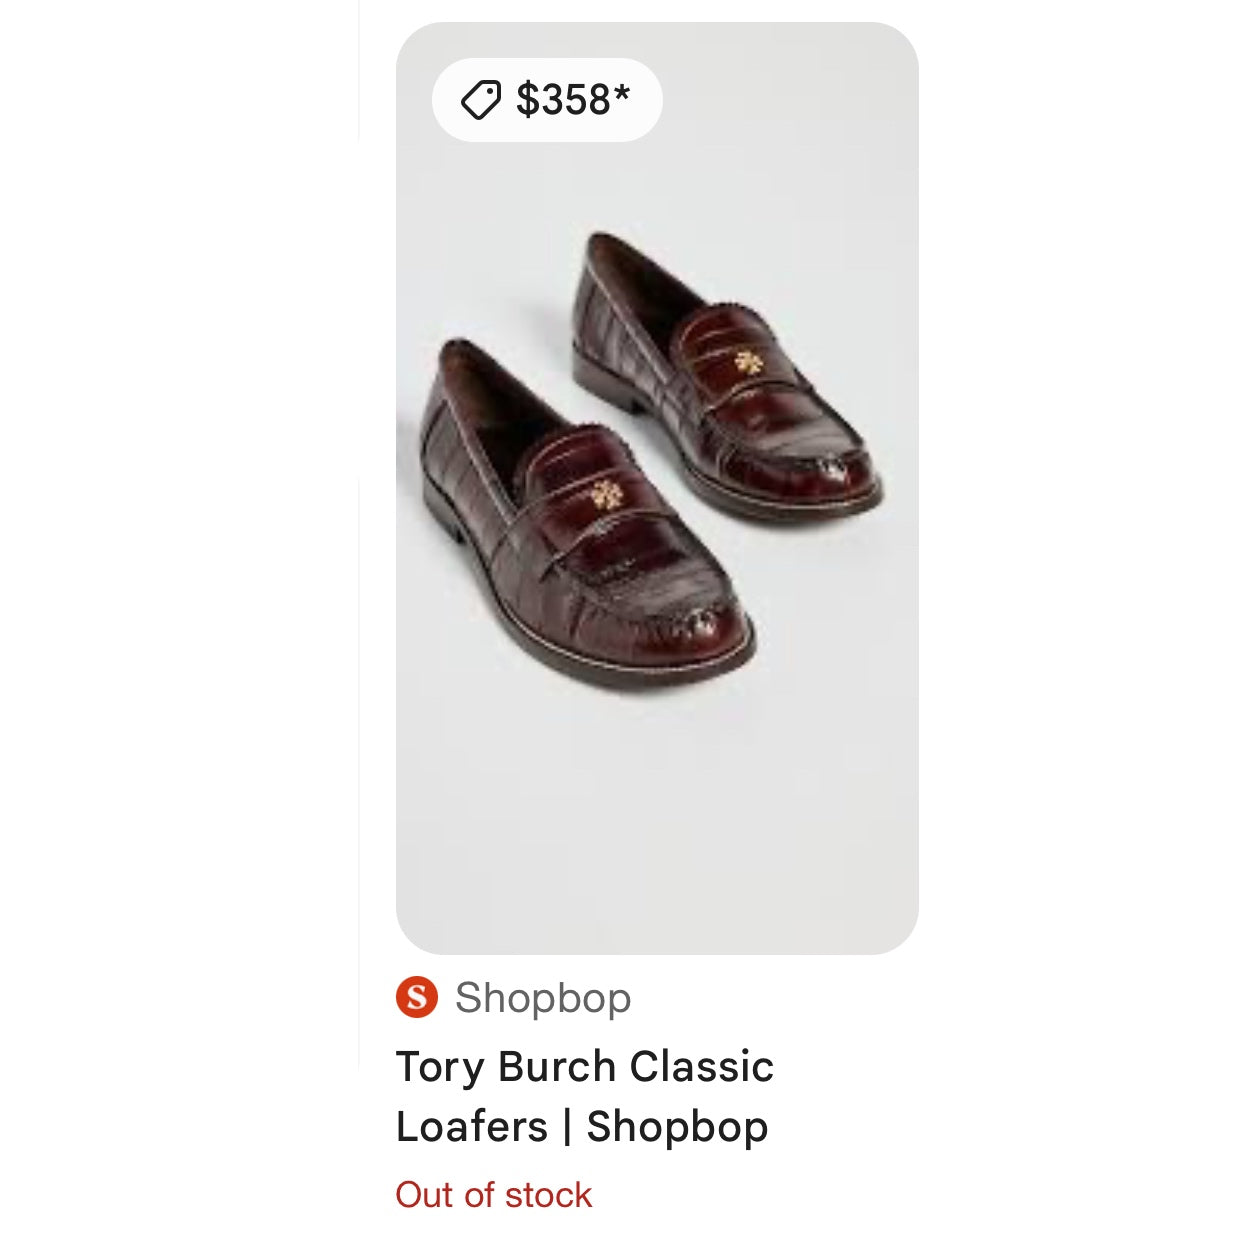1238x1238 pixels.
Task: Click the words "Tory Burch Classic"
Action: tap(585, 1067)
